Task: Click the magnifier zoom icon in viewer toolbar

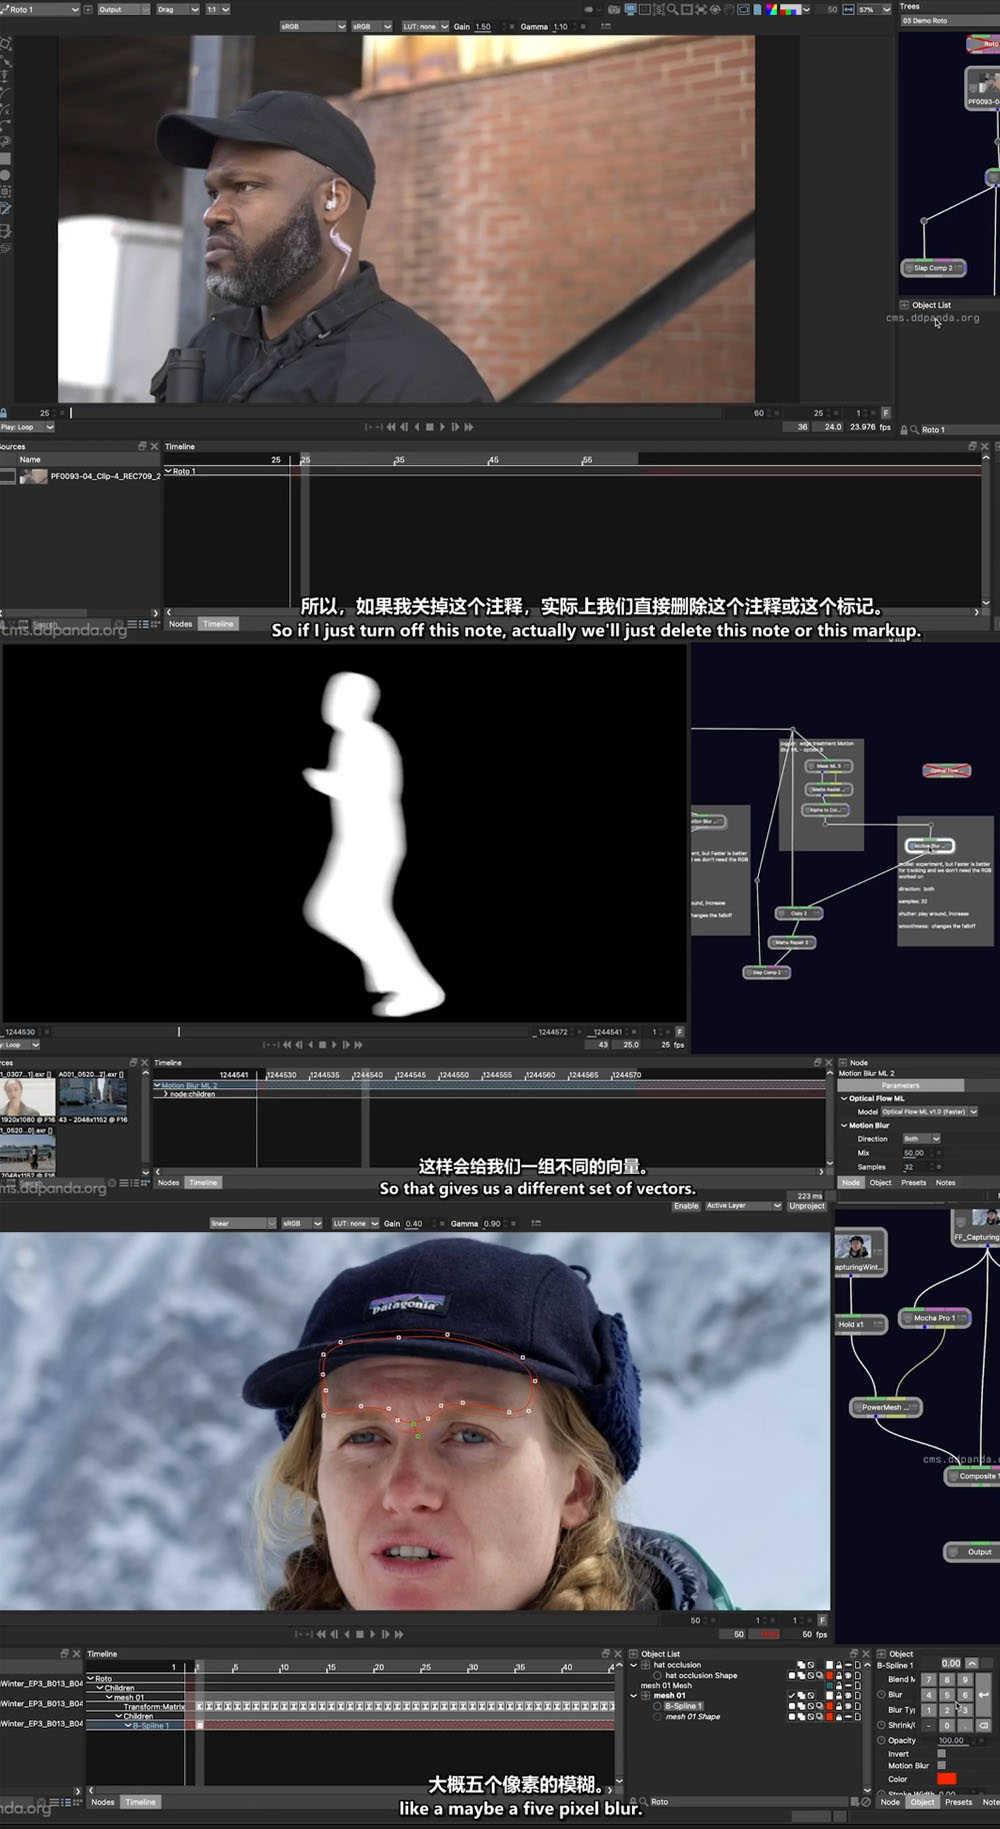Action: click(x=672, y=9)
